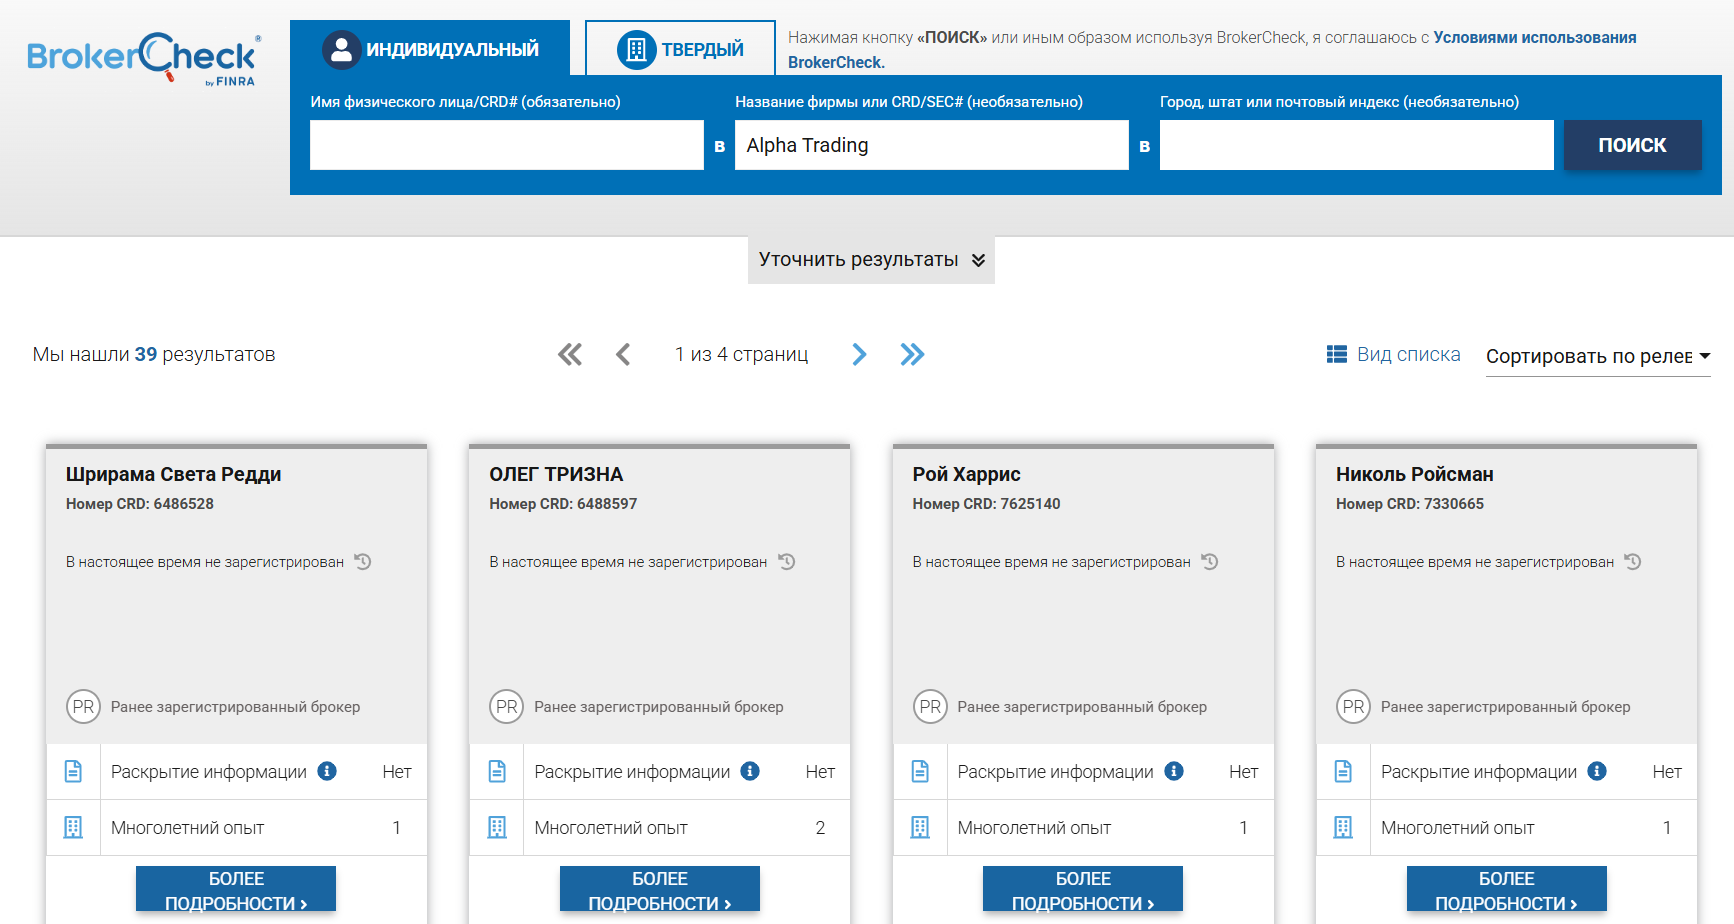Click document icon on ОЛЕГ ТРИЗНА card

tap(497, 771)
